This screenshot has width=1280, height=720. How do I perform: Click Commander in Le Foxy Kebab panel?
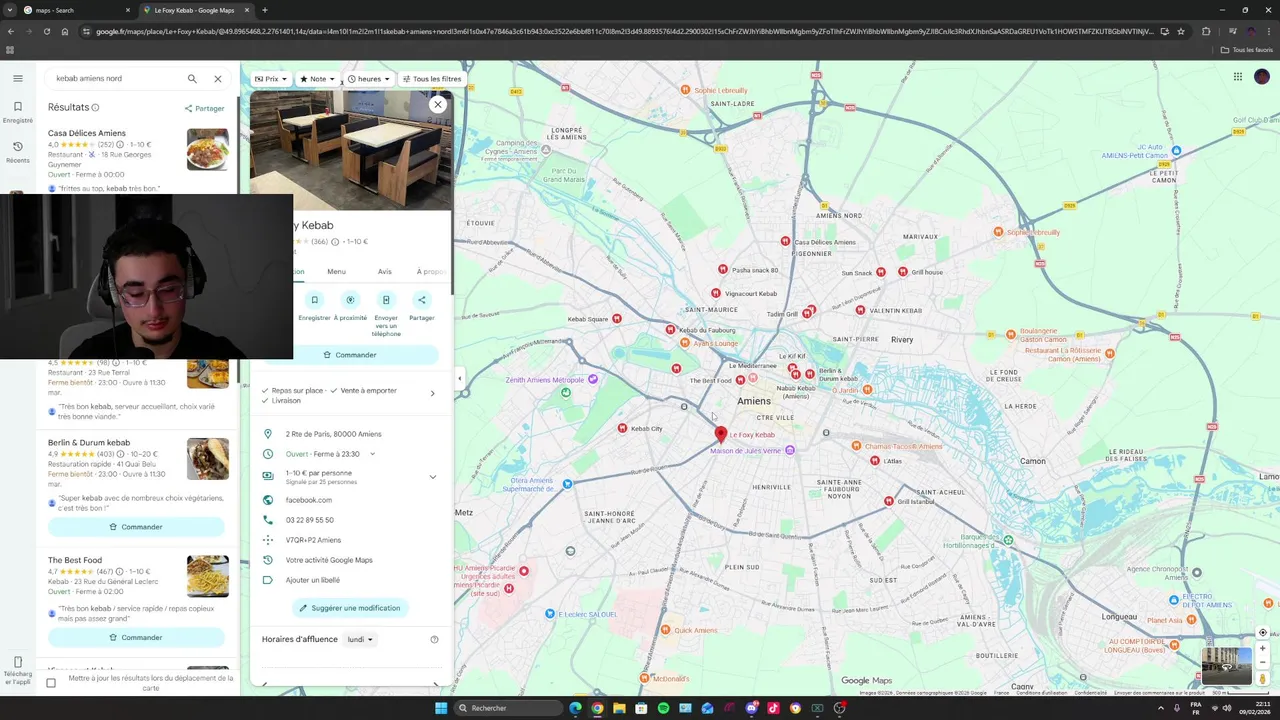point(350,355)
